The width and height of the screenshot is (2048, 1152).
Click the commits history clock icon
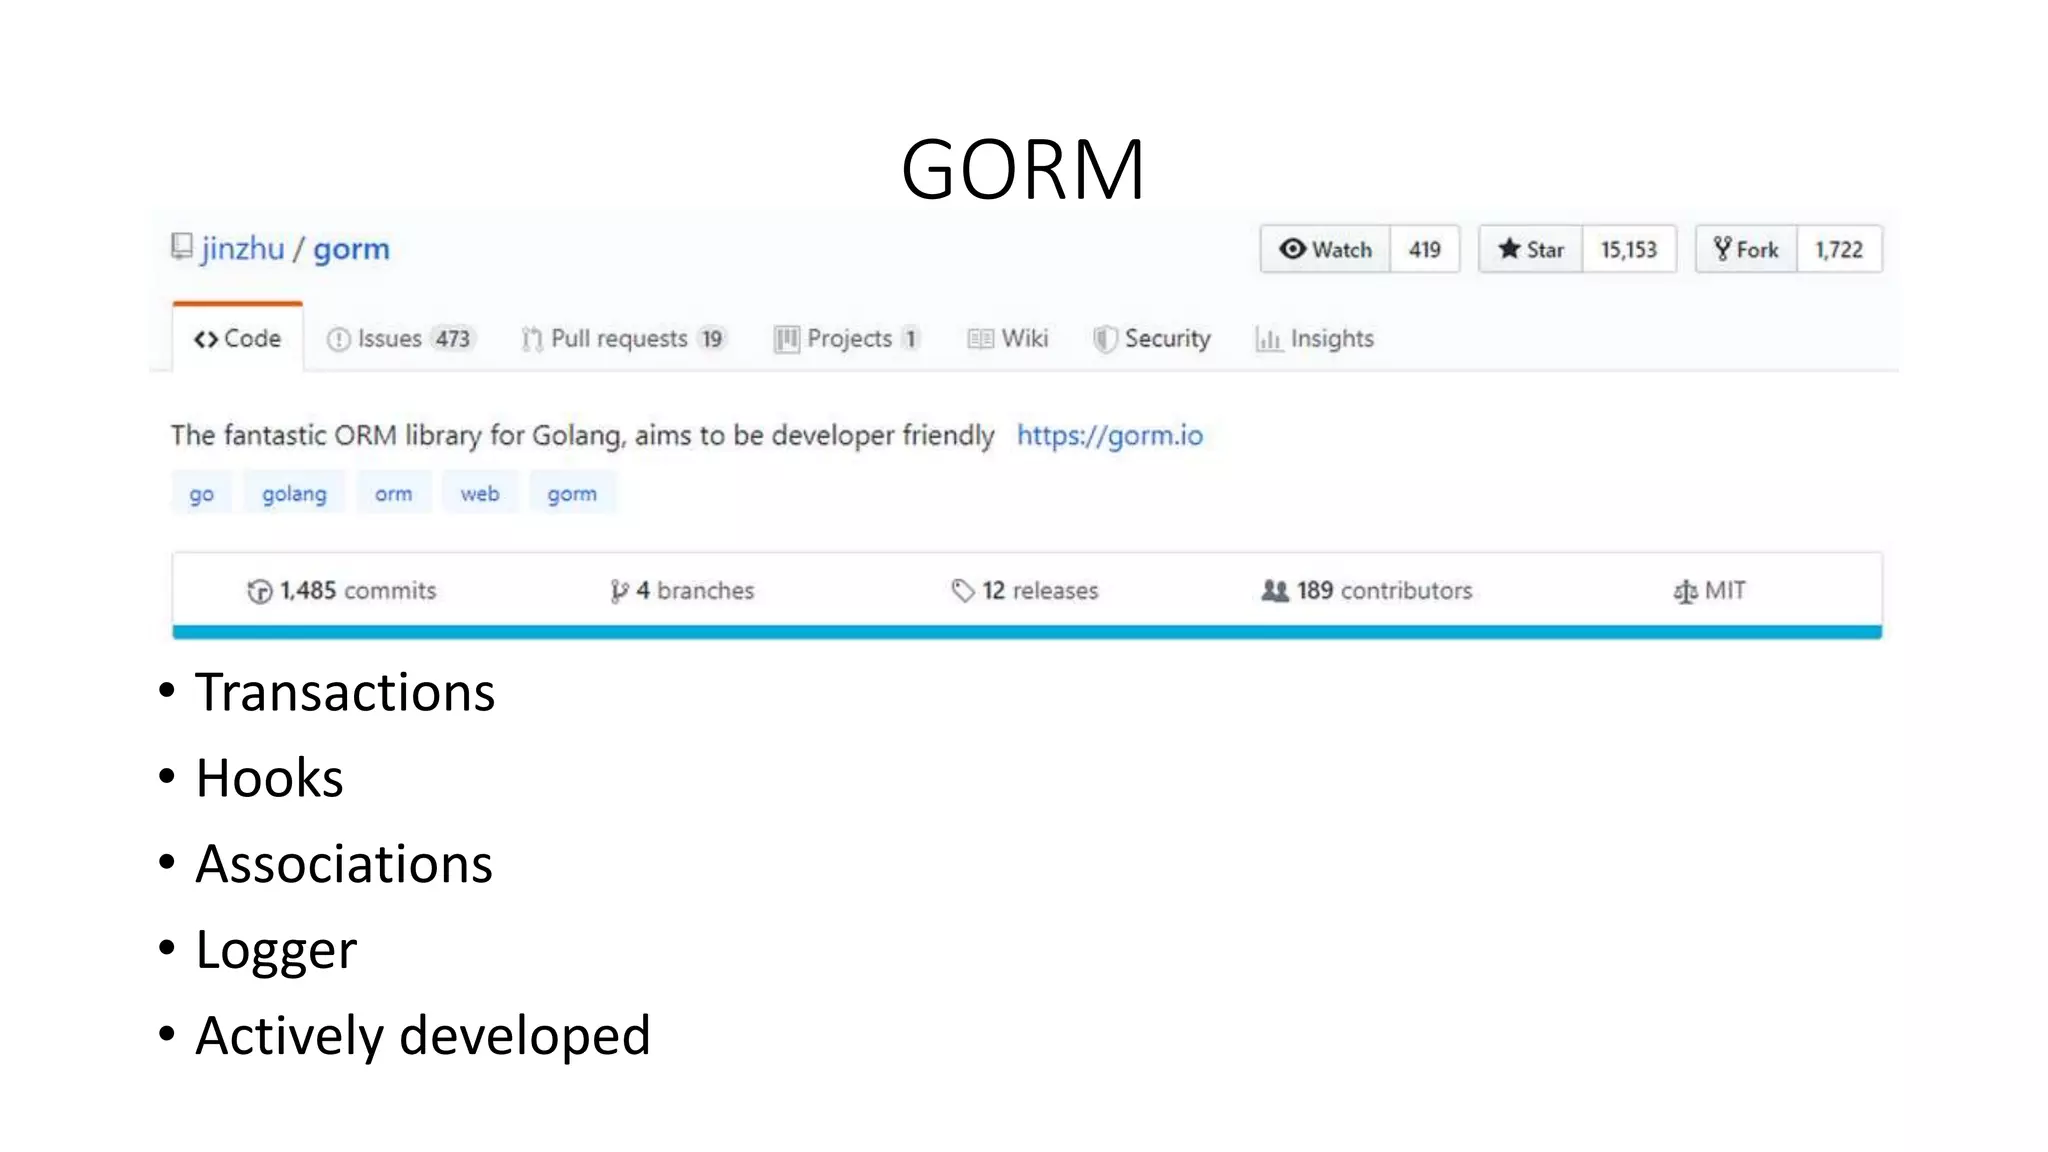click(259, 592)
